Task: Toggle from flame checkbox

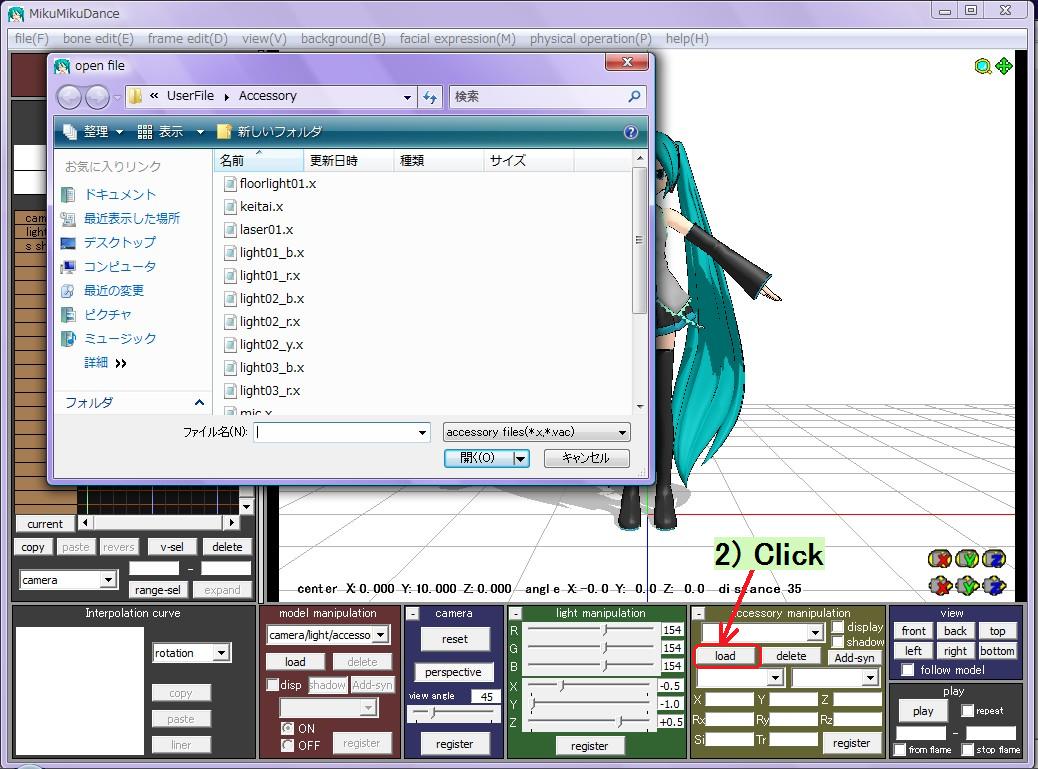Action: (900, 749)
